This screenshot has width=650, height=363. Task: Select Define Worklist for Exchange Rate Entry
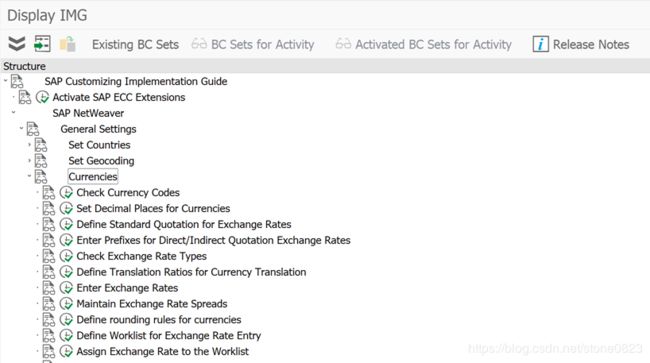[169, 336]
